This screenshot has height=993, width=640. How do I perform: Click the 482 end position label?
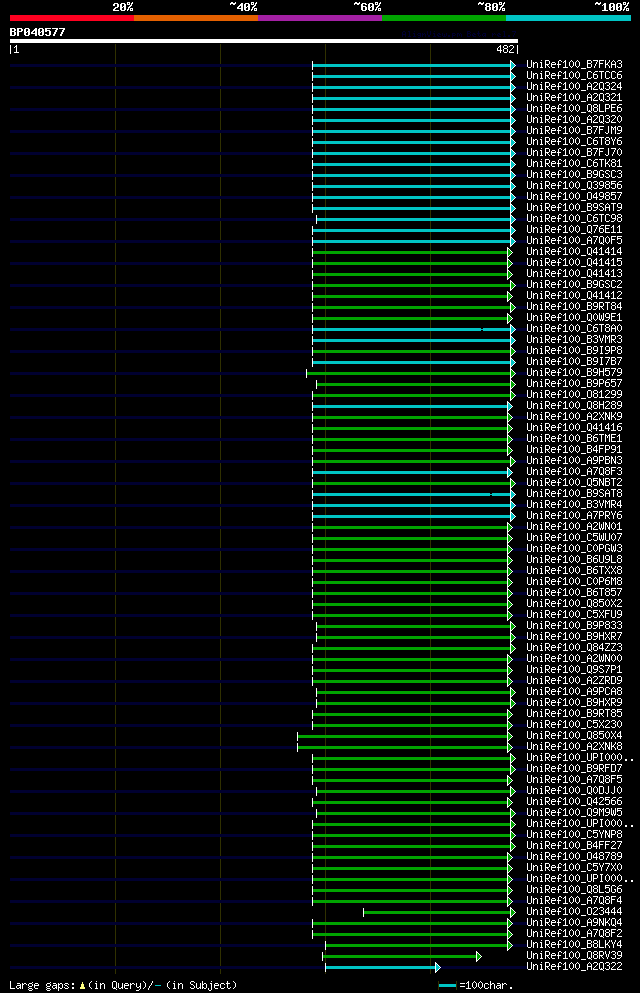pyautogui.click(x=505, y=49)
